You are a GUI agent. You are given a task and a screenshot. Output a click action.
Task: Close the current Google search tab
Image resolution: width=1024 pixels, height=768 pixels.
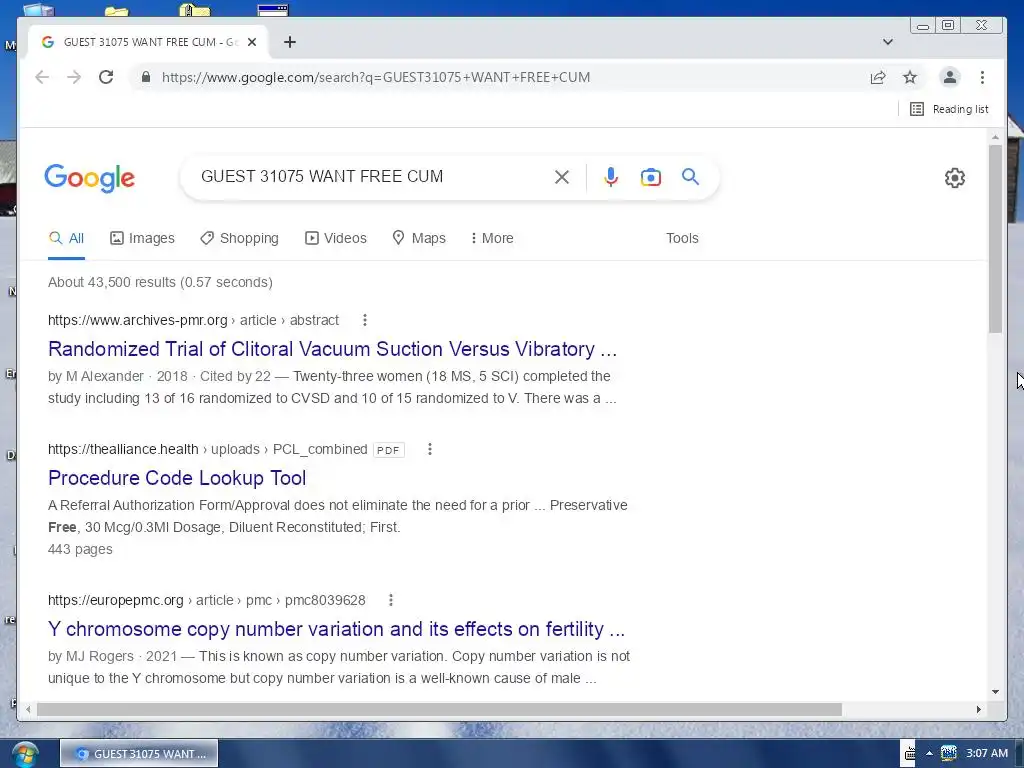coord(252,42)
